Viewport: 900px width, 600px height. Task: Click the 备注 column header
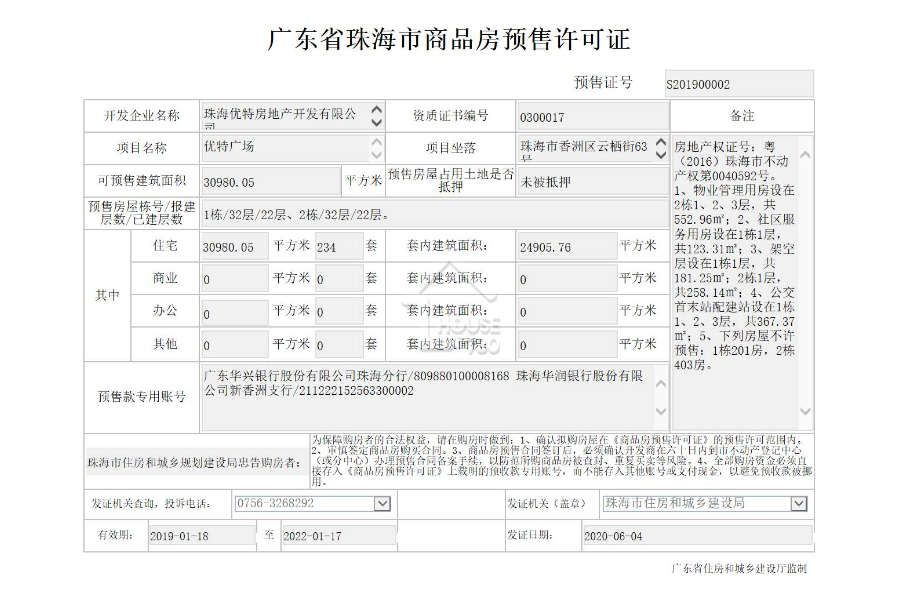(x=742, y=116)
